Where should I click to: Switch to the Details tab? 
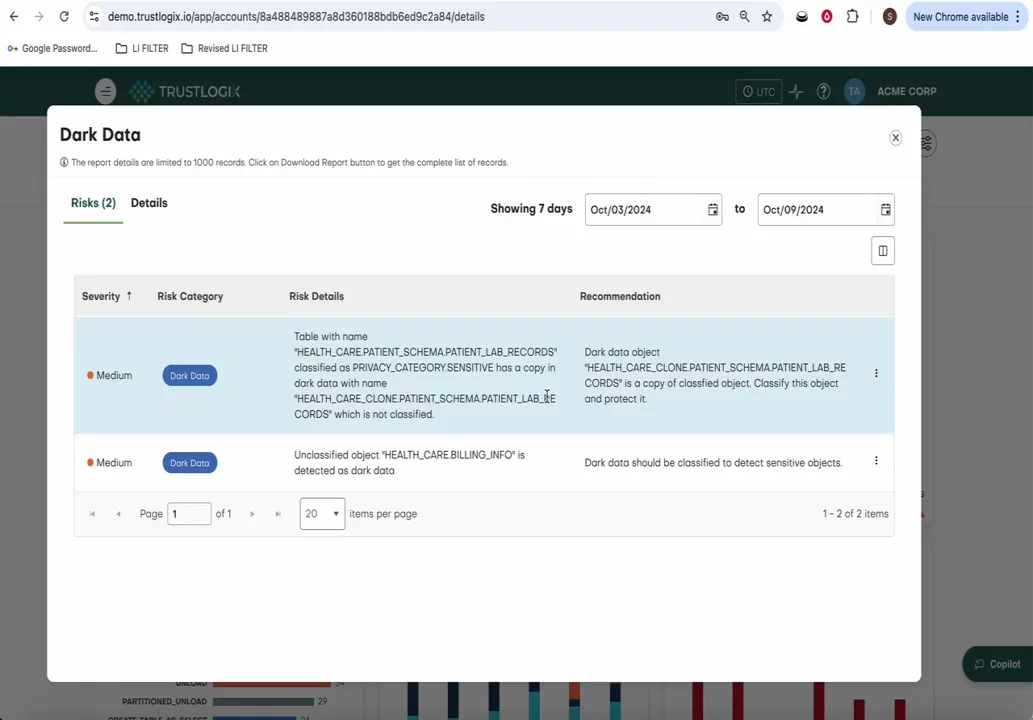pyautogui.click(x=149, y=203)
